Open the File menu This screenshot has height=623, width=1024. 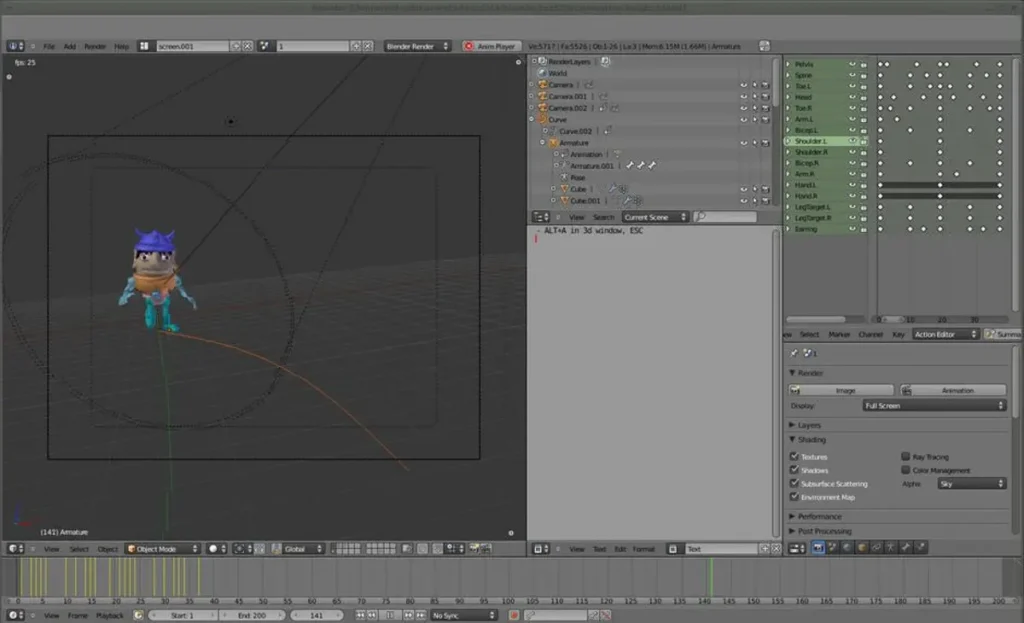48,46
